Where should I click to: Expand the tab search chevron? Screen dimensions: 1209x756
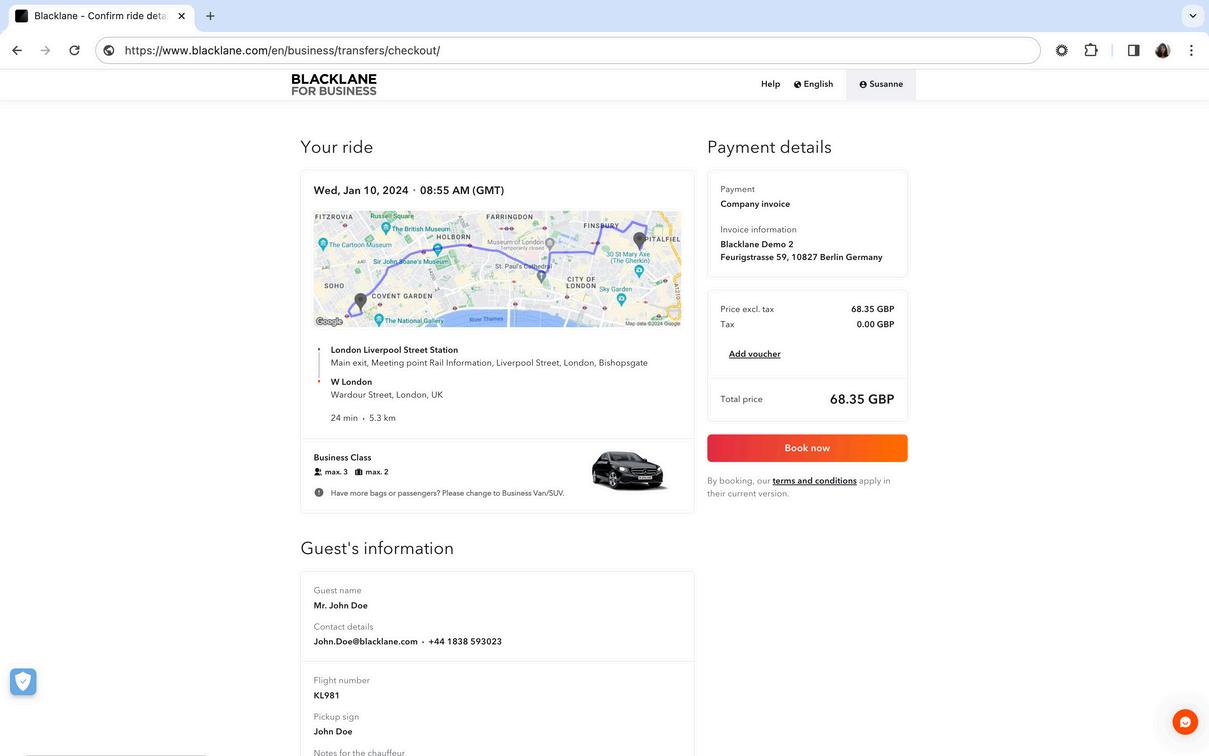click(1192, 16)
